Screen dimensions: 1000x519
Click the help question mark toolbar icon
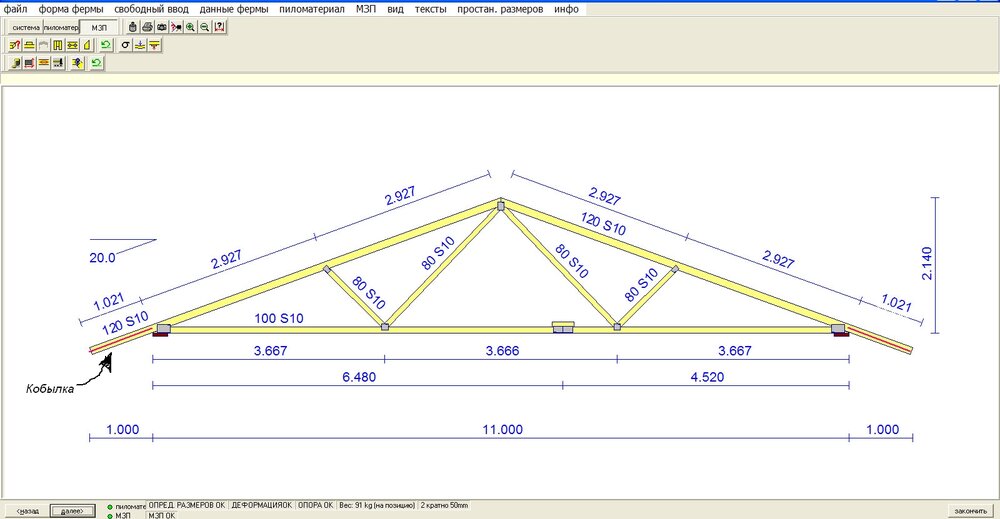[219, 27]
